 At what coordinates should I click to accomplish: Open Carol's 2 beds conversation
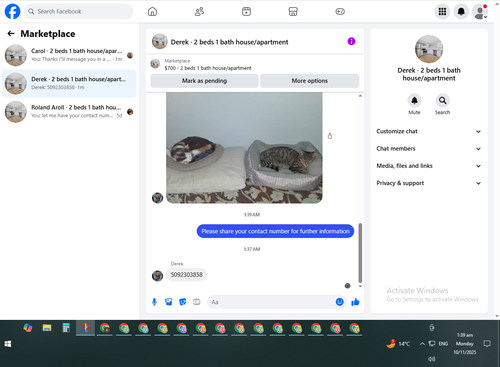point(69,55)
